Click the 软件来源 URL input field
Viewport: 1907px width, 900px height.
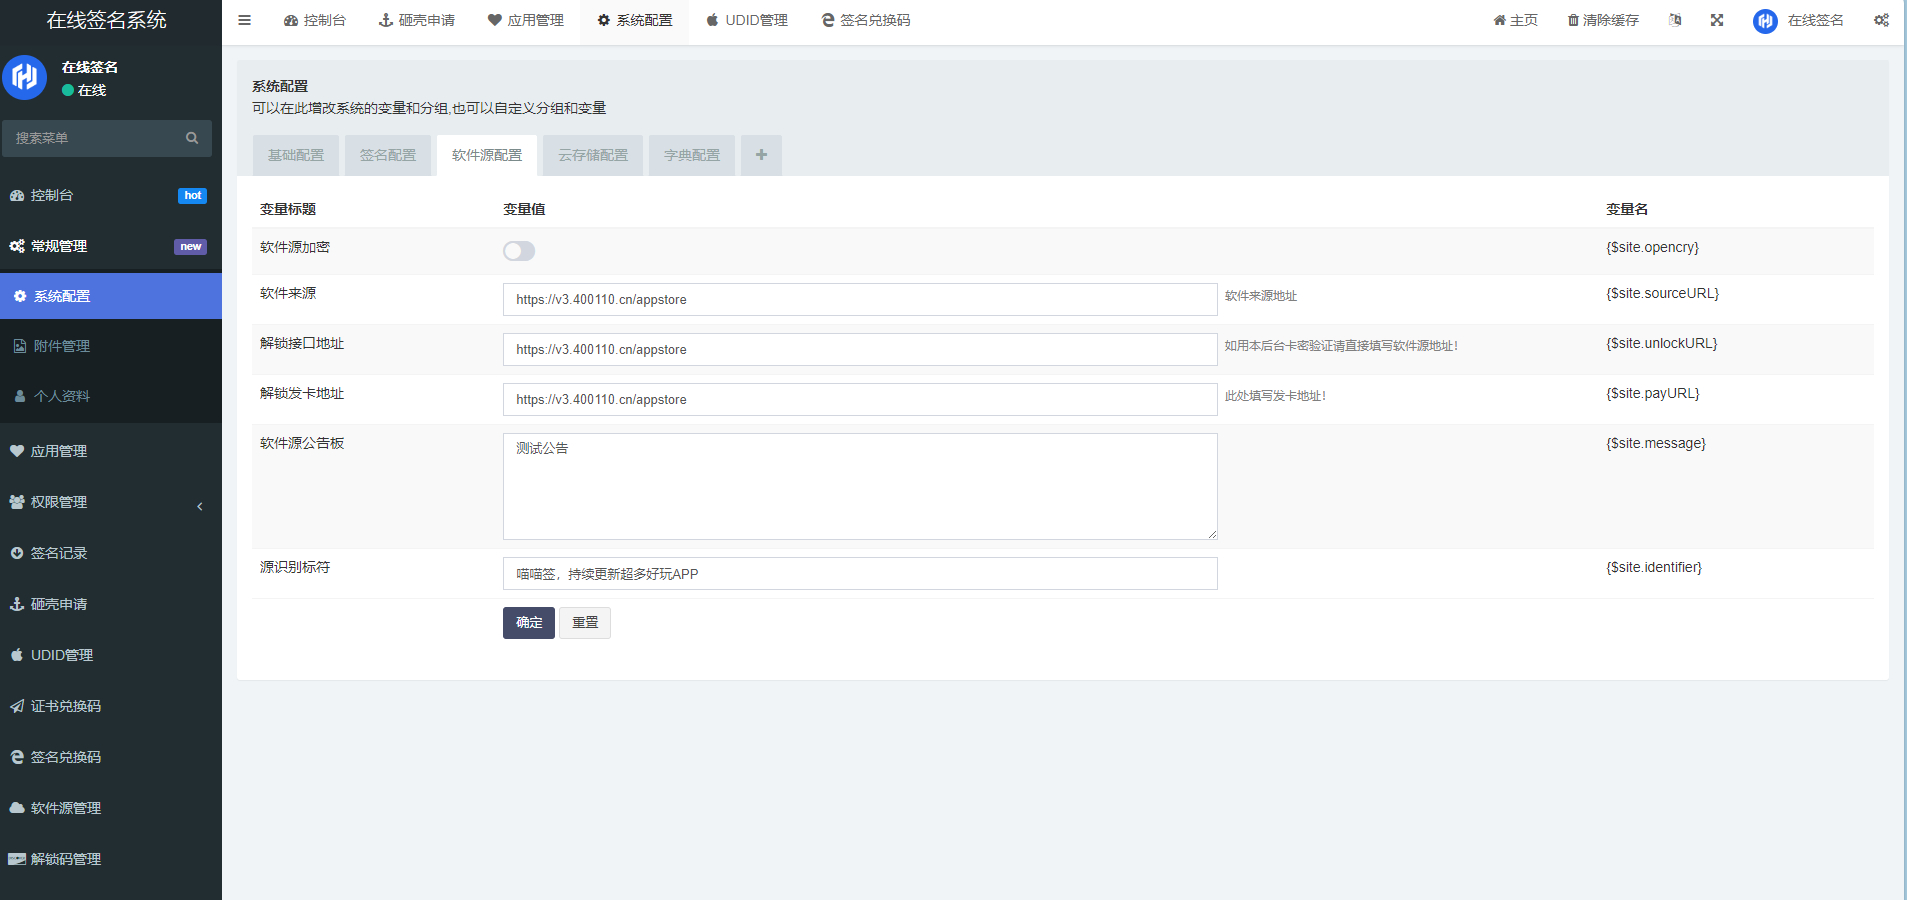coord(859,299)
